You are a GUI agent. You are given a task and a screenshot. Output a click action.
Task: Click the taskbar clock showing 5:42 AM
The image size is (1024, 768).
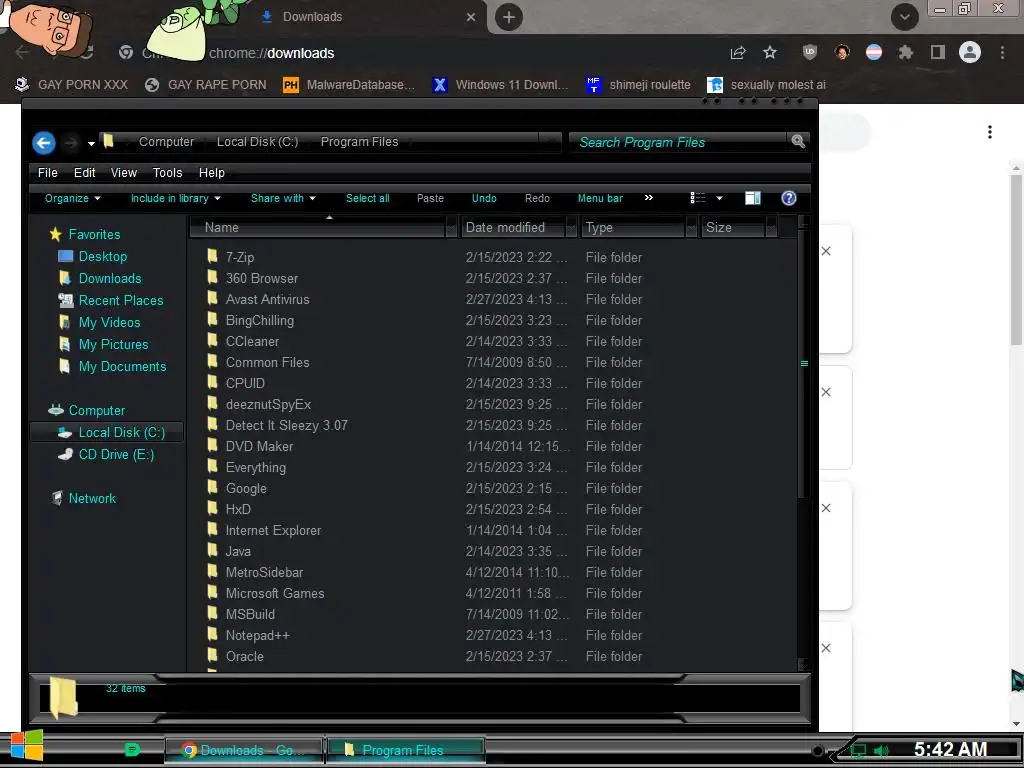click(x=950, y=750)
